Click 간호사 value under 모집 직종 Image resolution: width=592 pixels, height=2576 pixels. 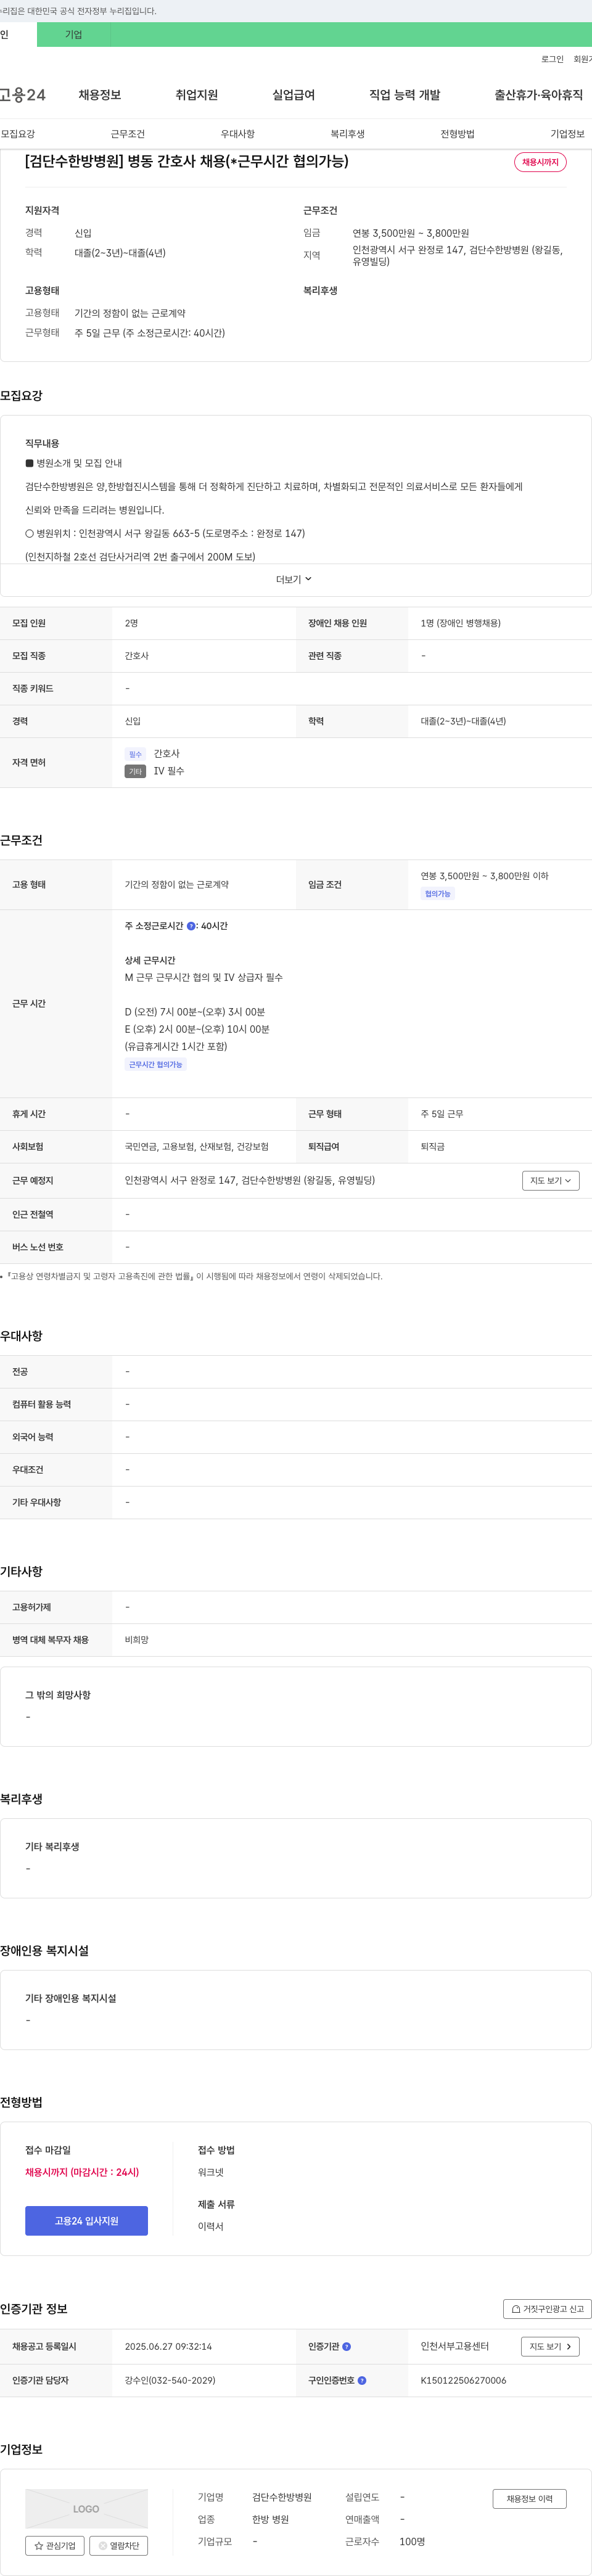pos(137,656)
